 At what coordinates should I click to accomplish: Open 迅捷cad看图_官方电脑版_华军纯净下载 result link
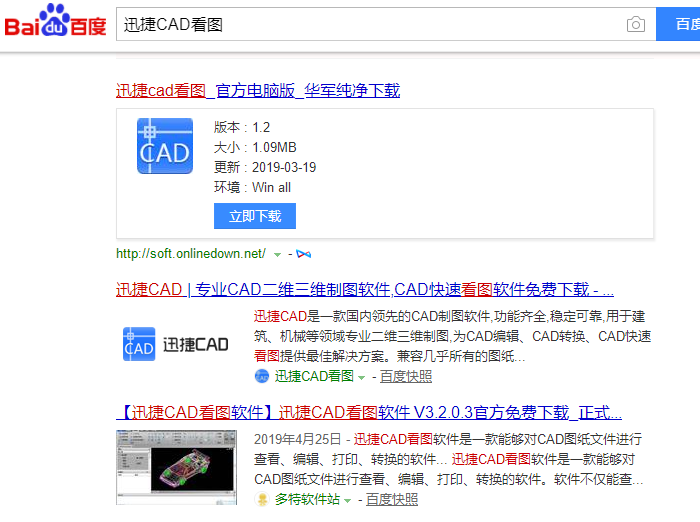point(258,91)
